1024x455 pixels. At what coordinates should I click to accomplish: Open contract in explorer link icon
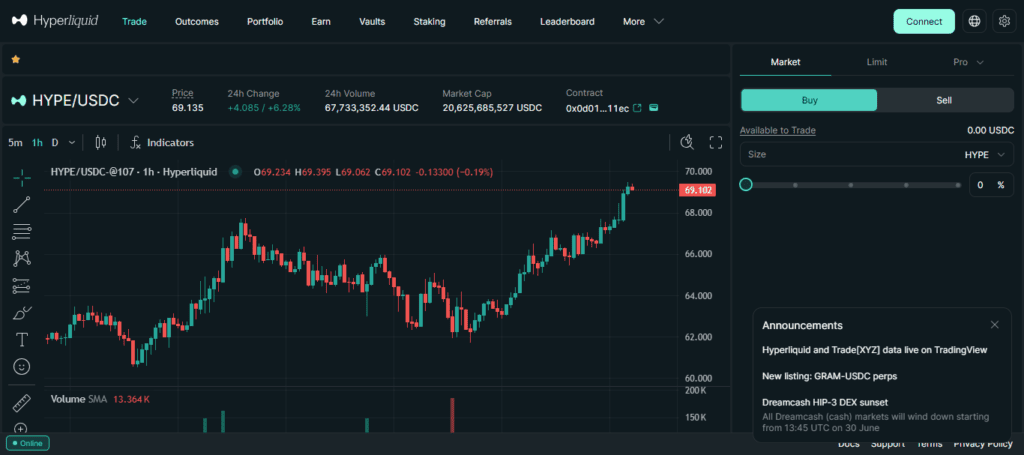[x=638, y=108]
